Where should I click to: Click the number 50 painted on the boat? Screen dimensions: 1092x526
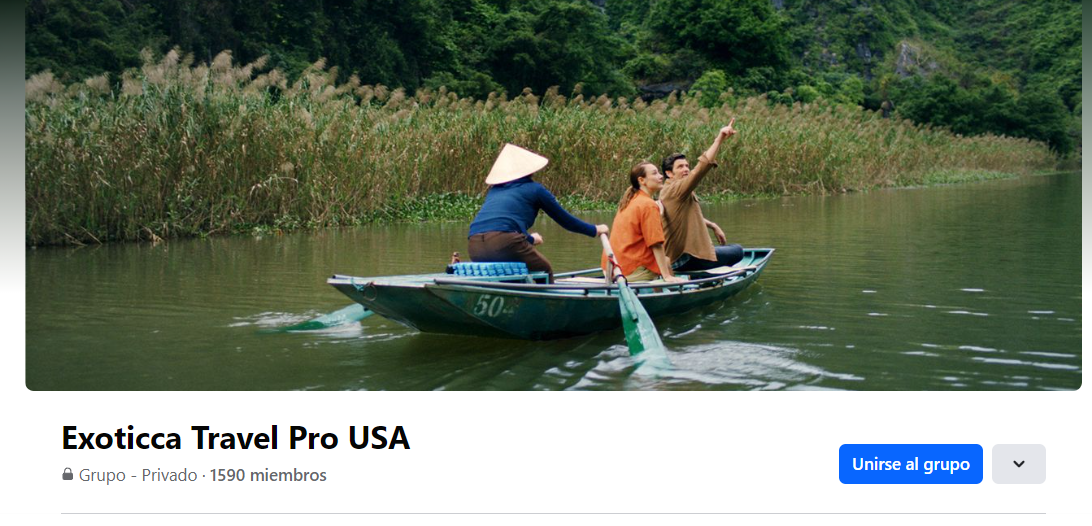490,305
